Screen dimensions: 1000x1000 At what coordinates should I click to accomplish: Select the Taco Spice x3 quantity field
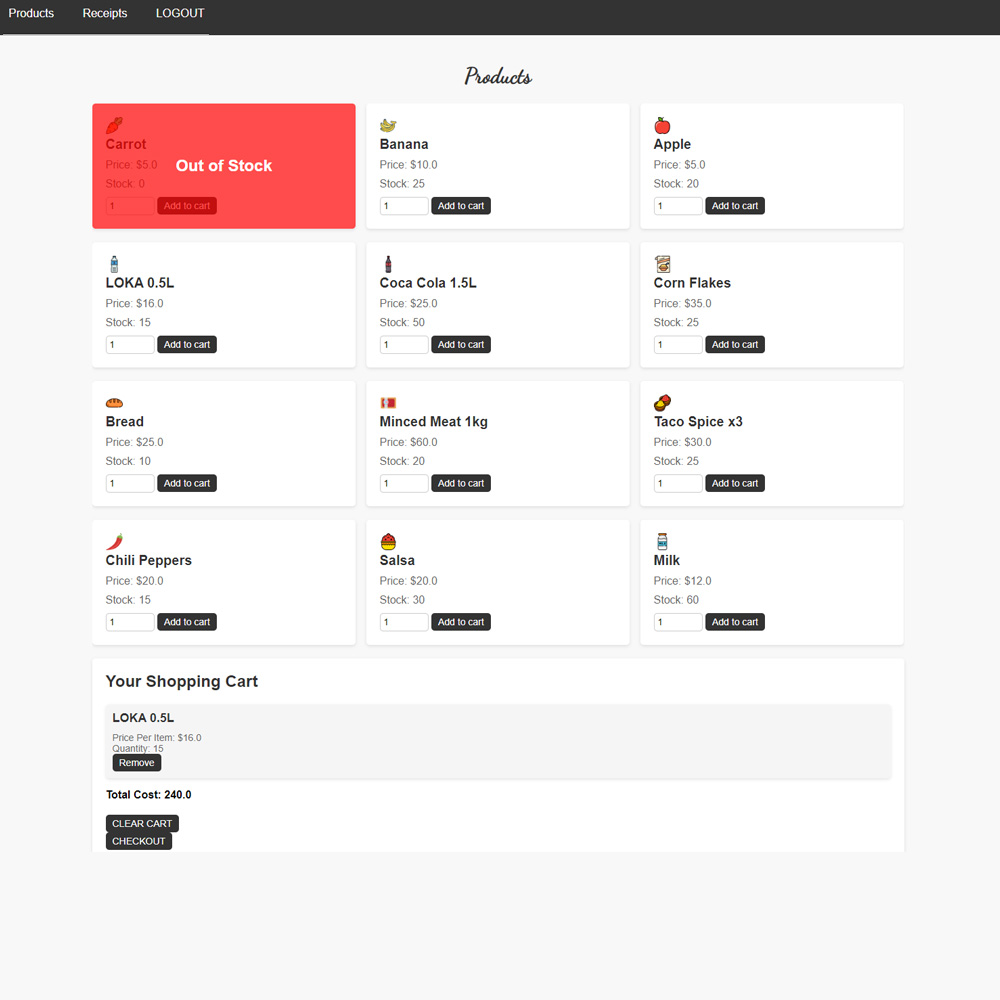click(x=678, y=483)
